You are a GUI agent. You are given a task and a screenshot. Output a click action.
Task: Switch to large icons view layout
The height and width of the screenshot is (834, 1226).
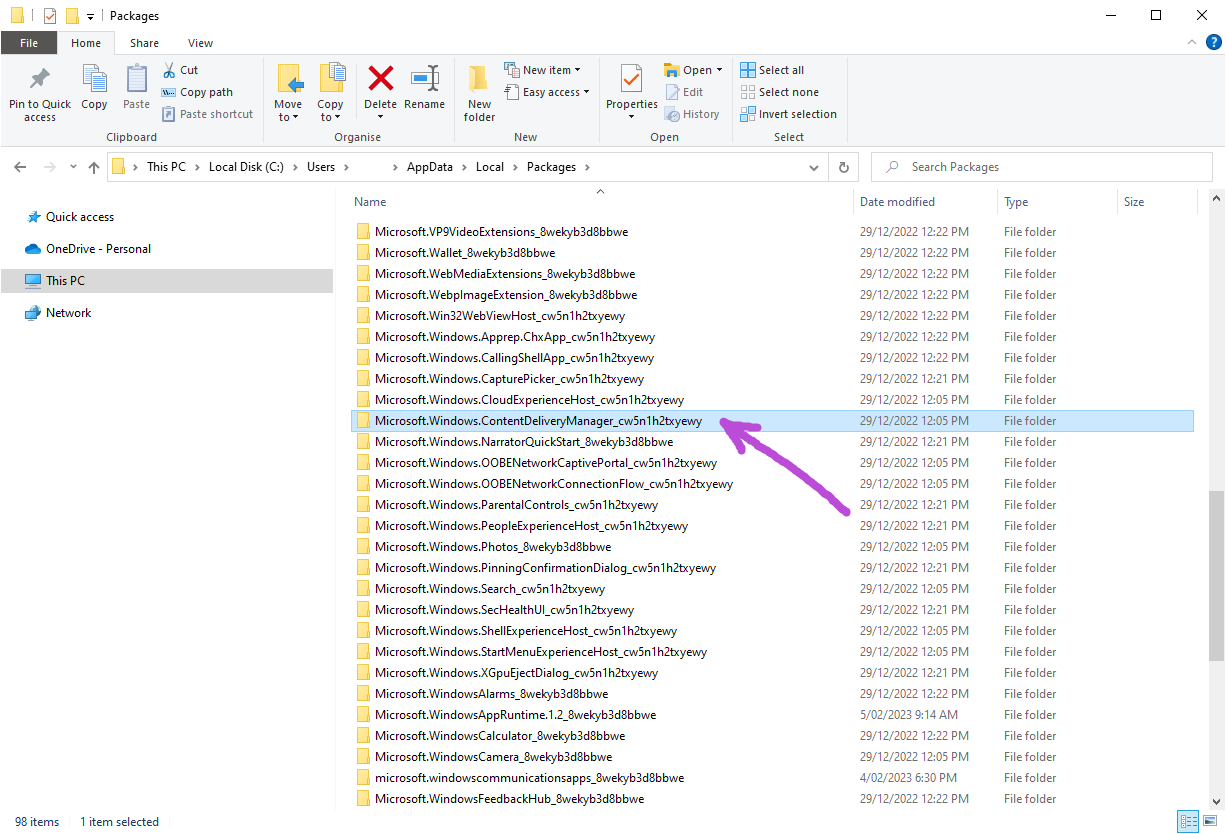1208,822
